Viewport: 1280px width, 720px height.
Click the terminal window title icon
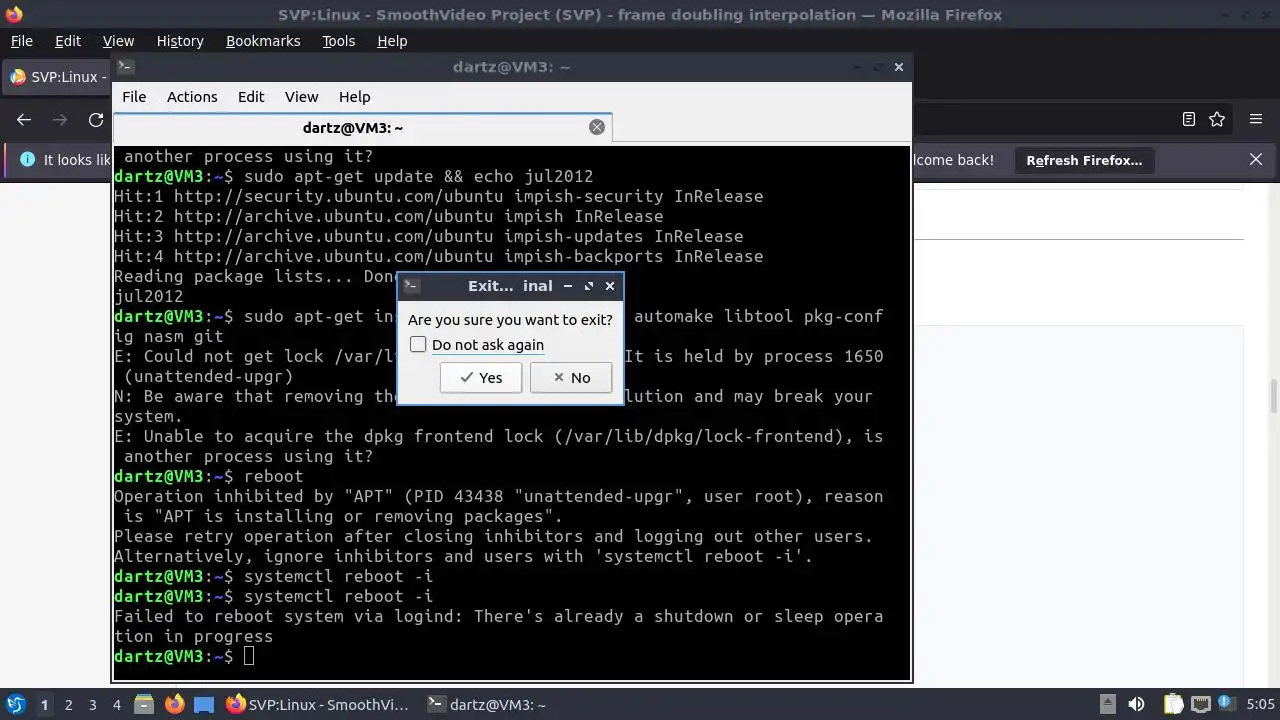(125, 67)
